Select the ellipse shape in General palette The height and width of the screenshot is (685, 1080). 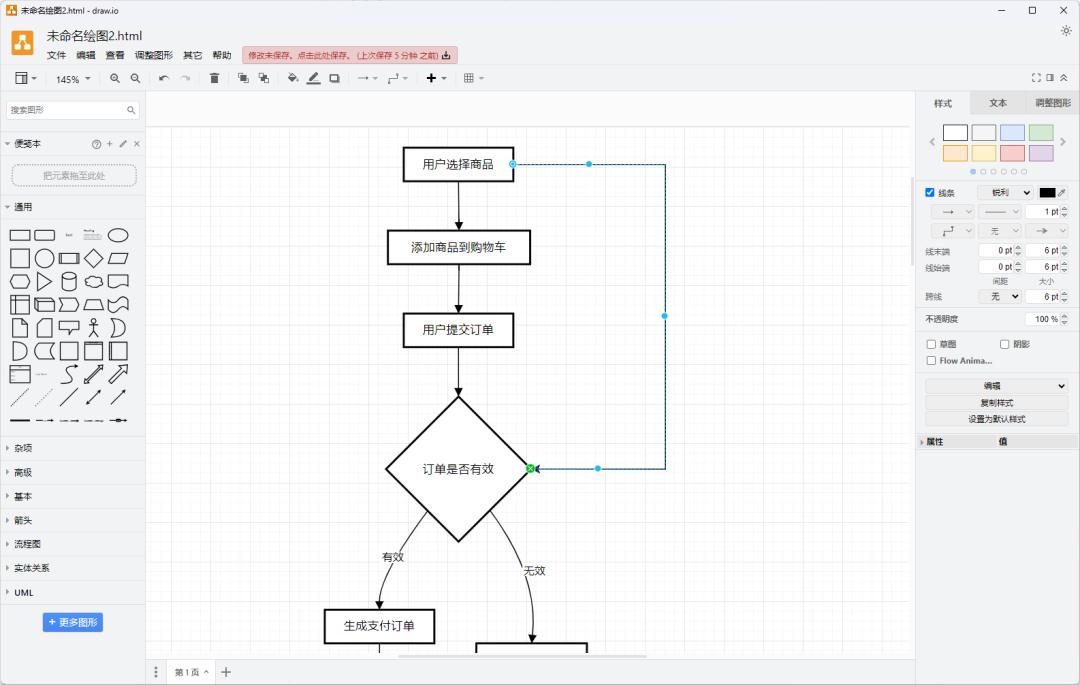pos(118,235)
